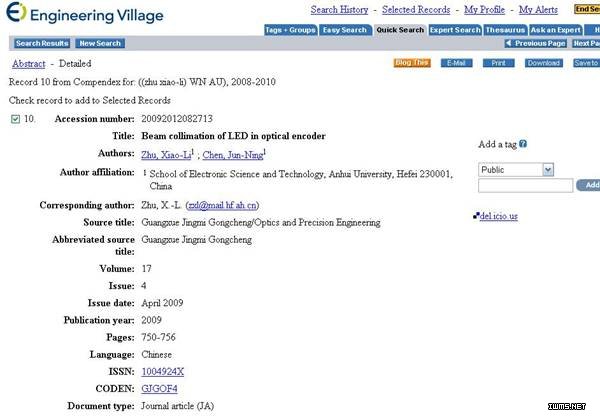This screenshot has height=418, width=600.
Task: Open the del.icio.us bookmark link
Action: [497, 216]
